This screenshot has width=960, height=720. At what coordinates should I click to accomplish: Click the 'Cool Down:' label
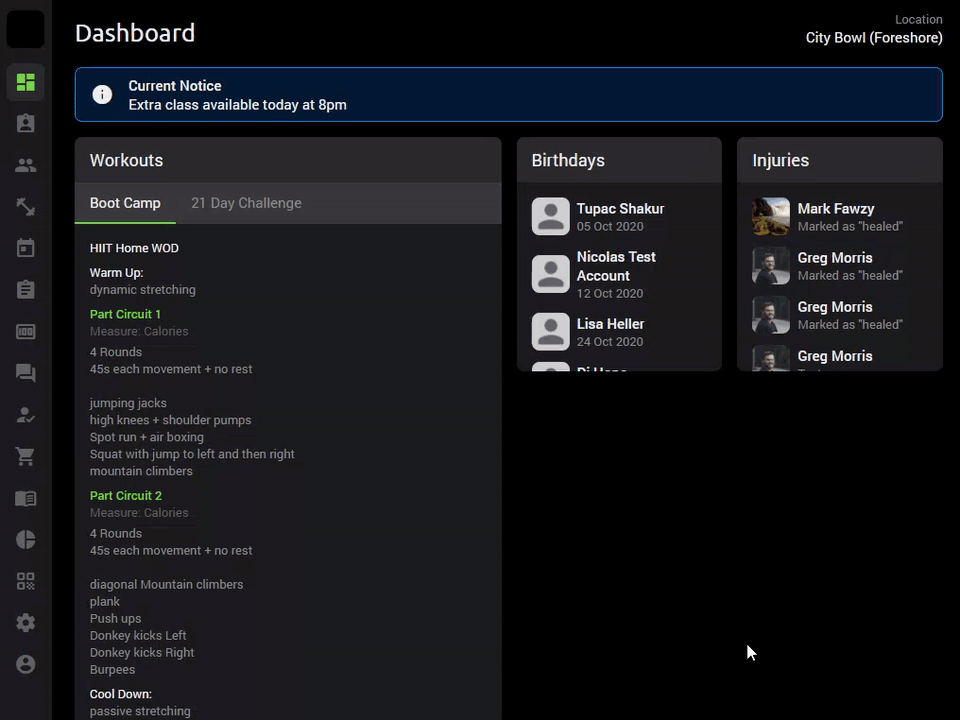coord(121,694)
